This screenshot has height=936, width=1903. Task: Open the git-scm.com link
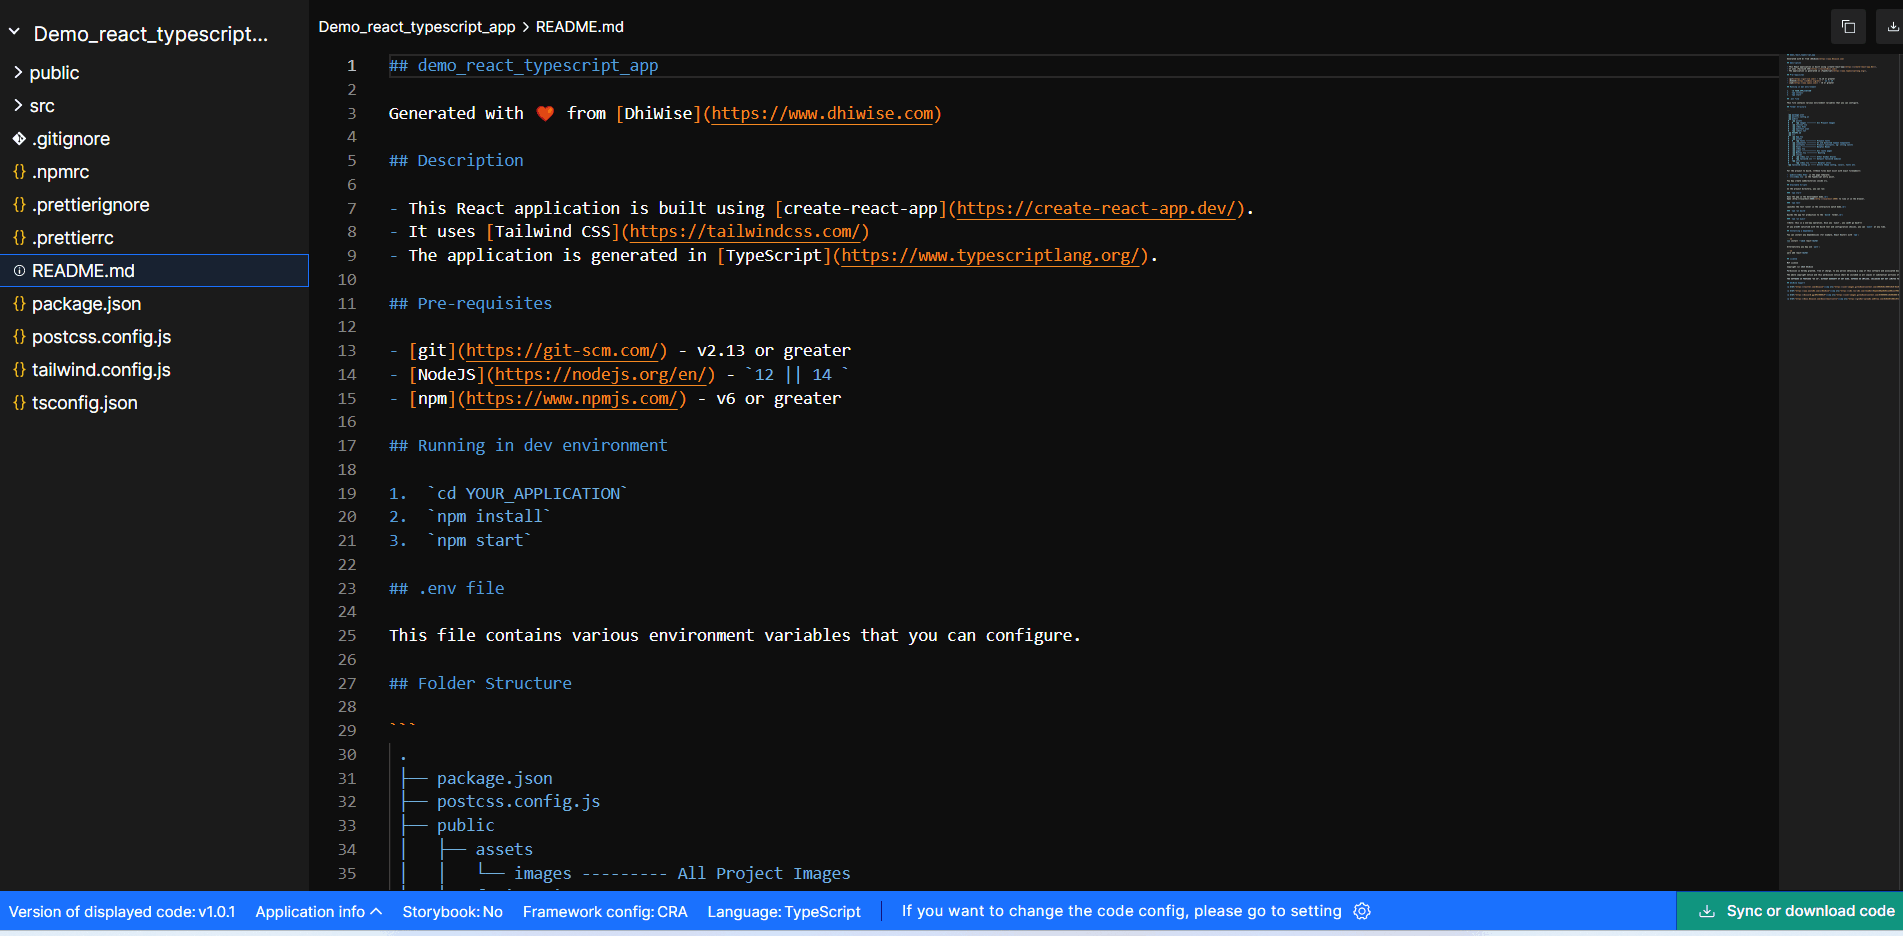click(x=563, y=350)
